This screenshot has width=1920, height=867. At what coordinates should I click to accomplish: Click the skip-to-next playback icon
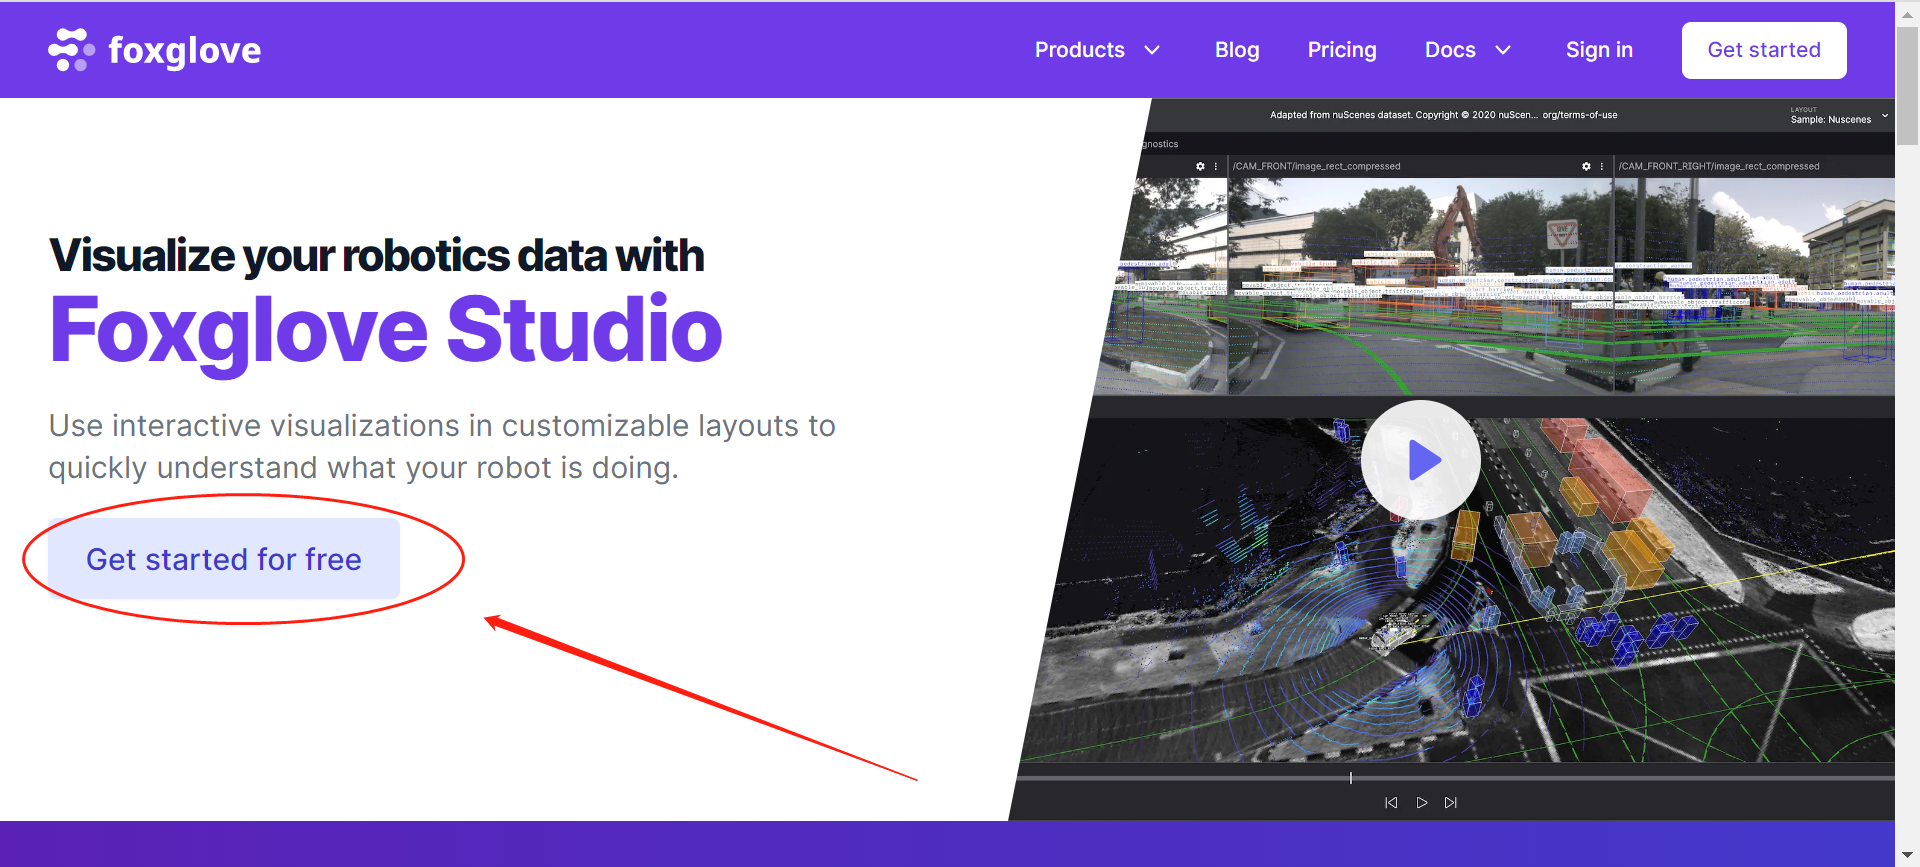pos(1451,803)
